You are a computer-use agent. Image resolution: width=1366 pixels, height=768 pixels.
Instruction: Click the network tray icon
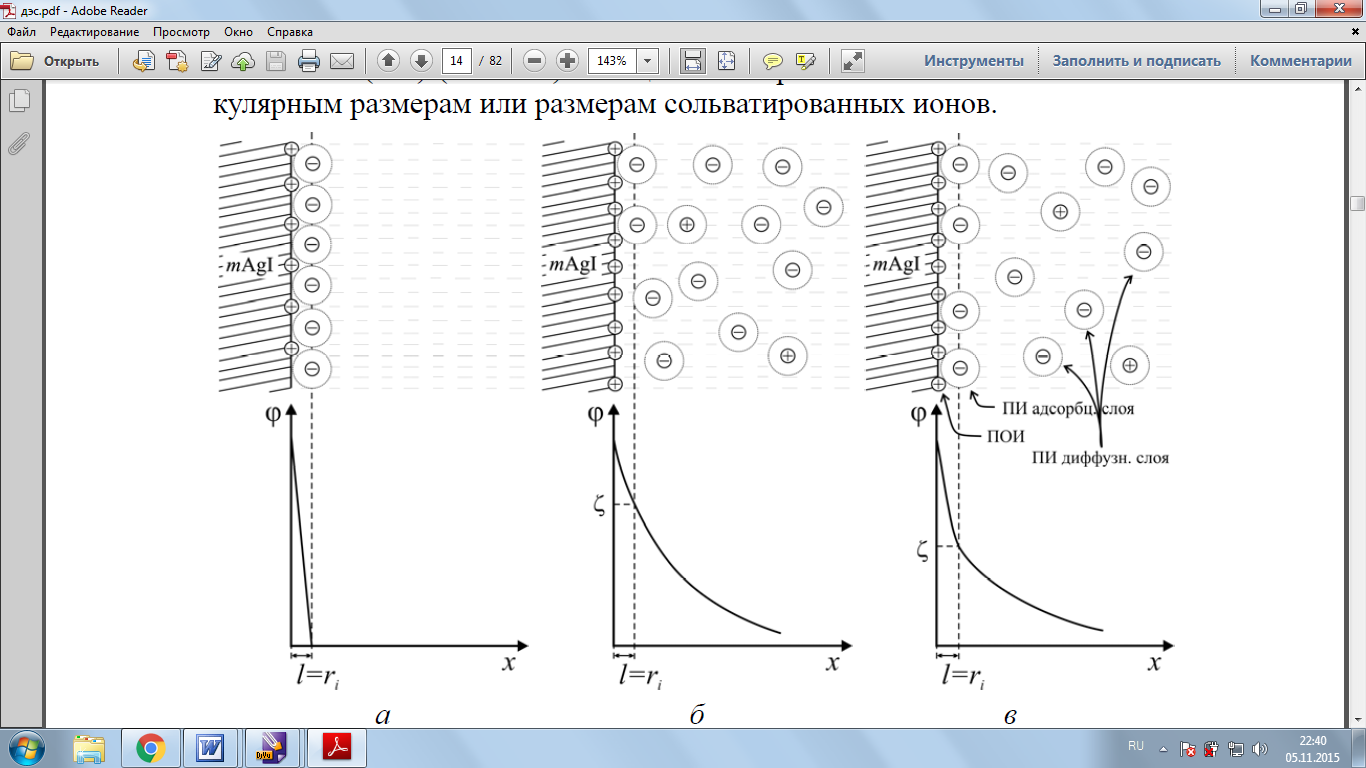[x=1235, y=748]
